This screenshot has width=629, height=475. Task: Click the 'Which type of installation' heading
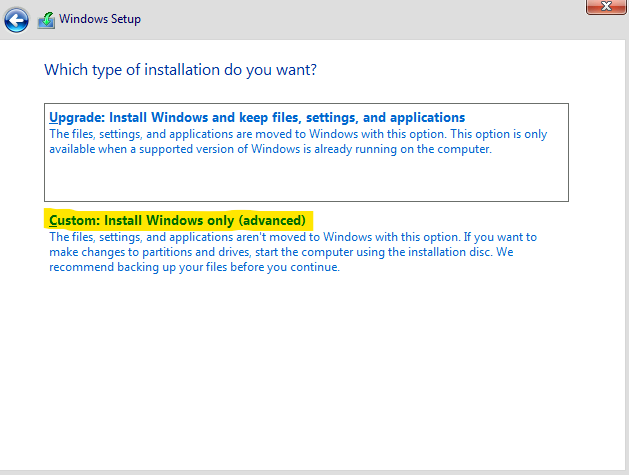[180, 70]
